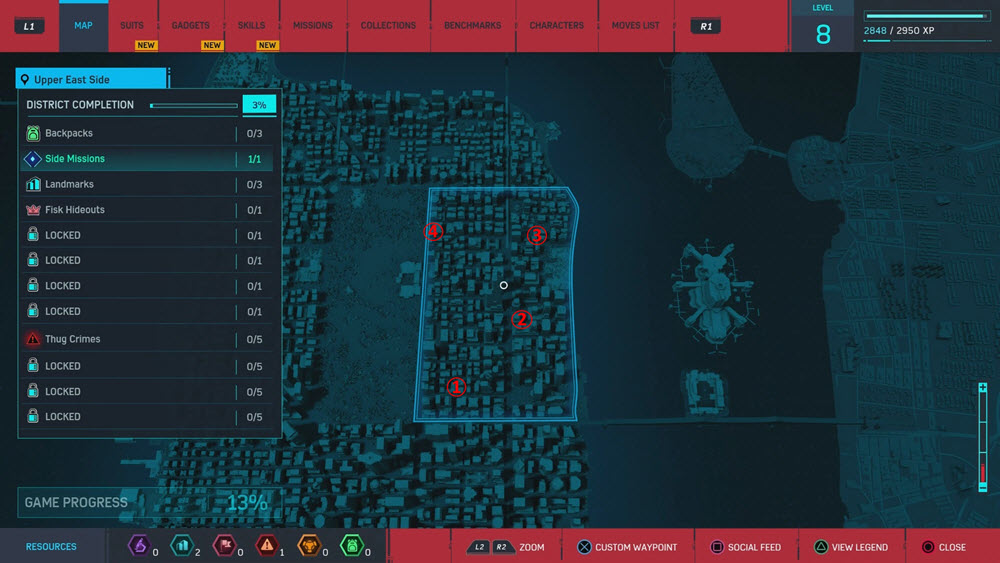Open the Skills tab

pos(251,26)
